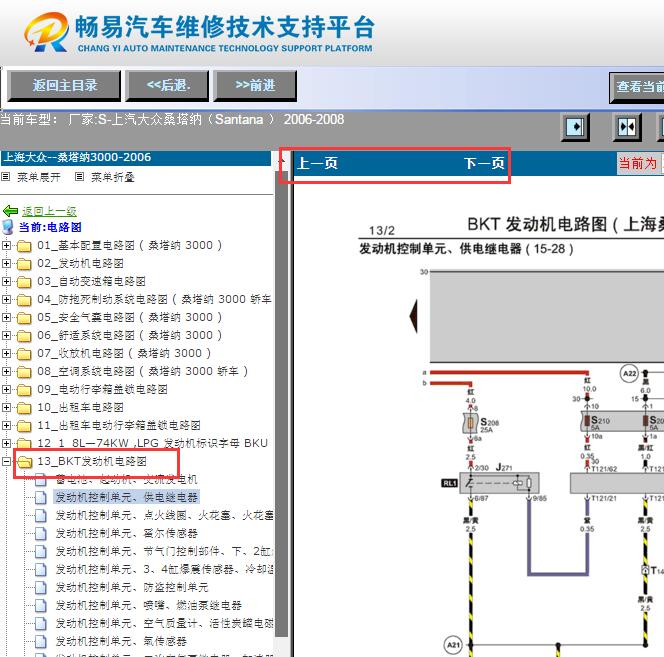Viewport: 664px width, 657px height.
Task: Open 08_空调系统电路图 folder label
Action: [143, 371]
